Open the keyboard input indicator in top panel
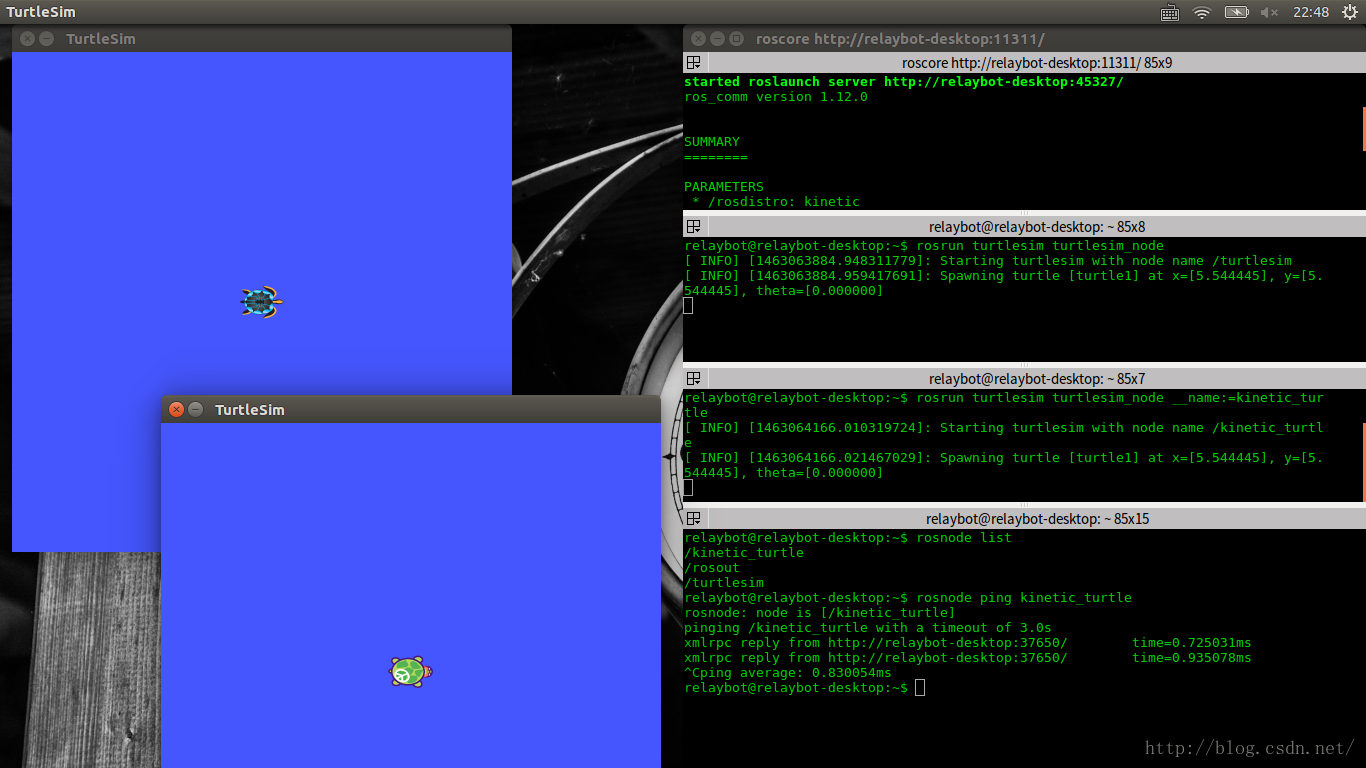This screenshot has height=768, width=1366. (1170, 12)
